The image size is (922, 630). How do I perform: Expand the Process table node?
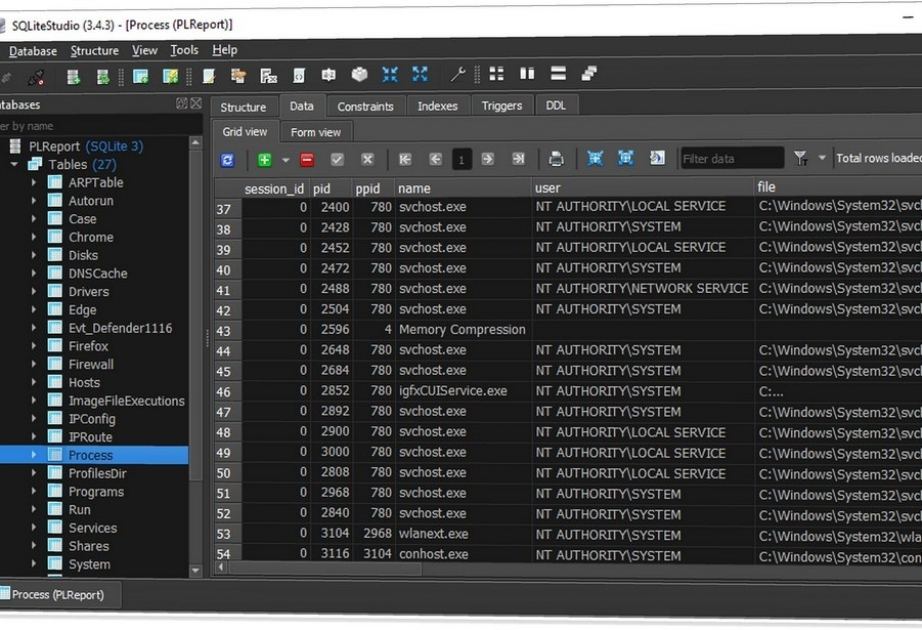pyautogui.click(x=34, y=455)
